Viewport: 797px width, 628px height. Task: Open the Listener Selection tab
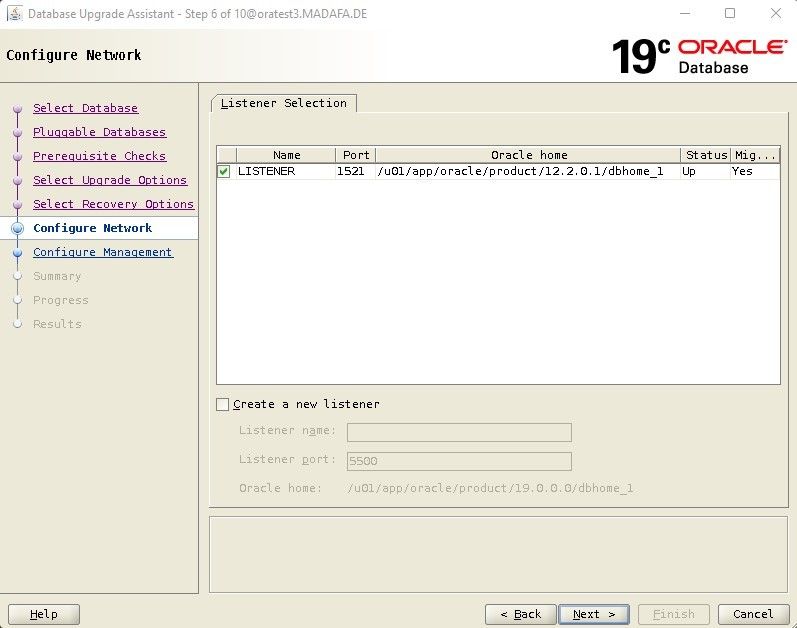tap(284, 103)
